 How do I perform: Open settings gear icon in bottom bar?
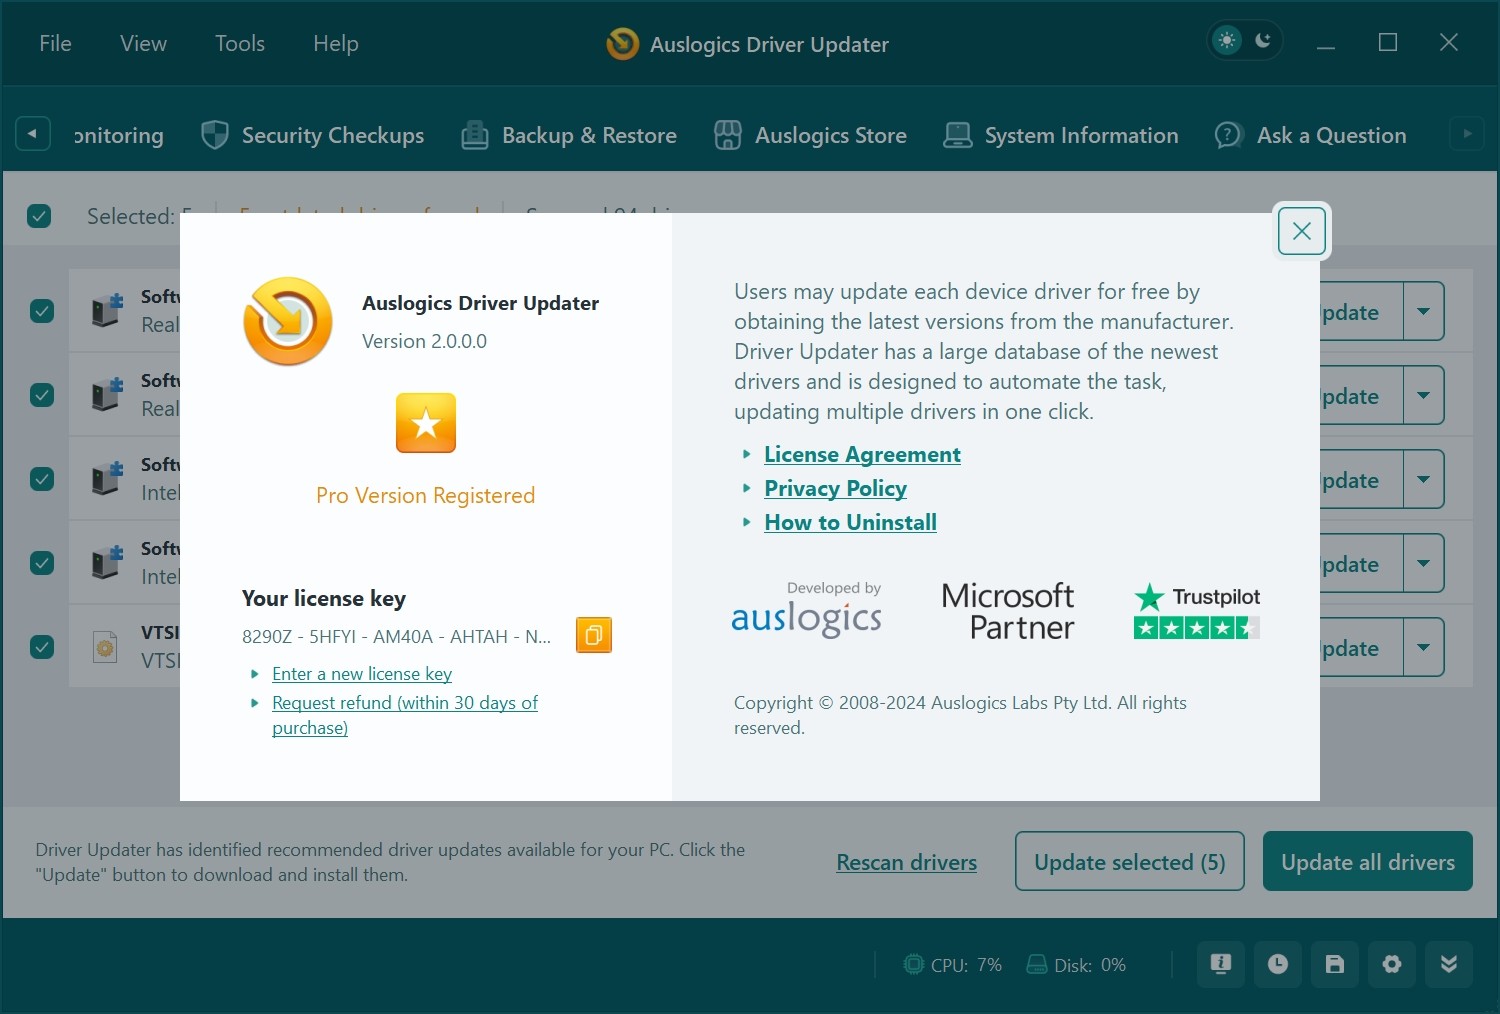1392,964
